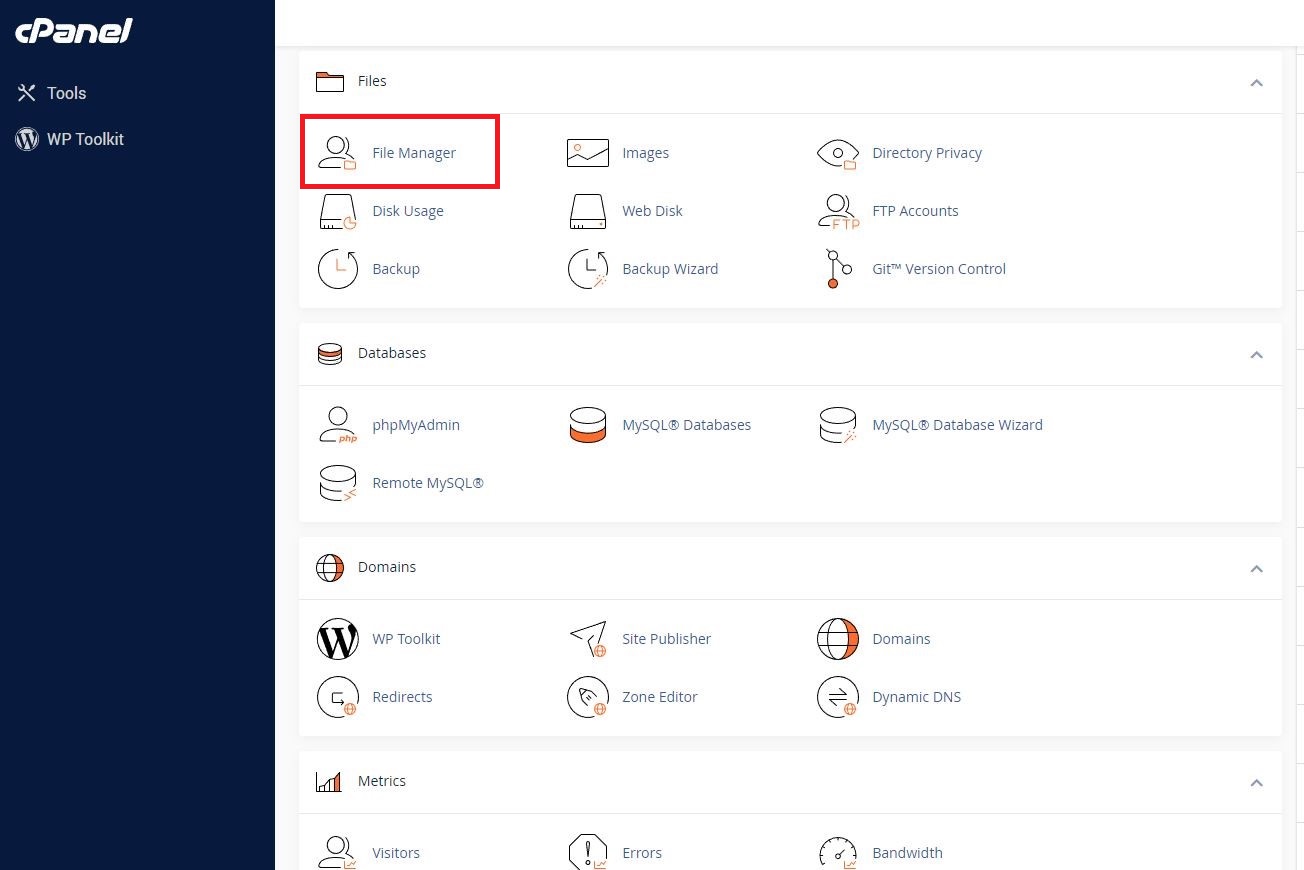Click the Directory Privacy eye icon
This screenshot has width=1304, height=870.
(838, 153)
